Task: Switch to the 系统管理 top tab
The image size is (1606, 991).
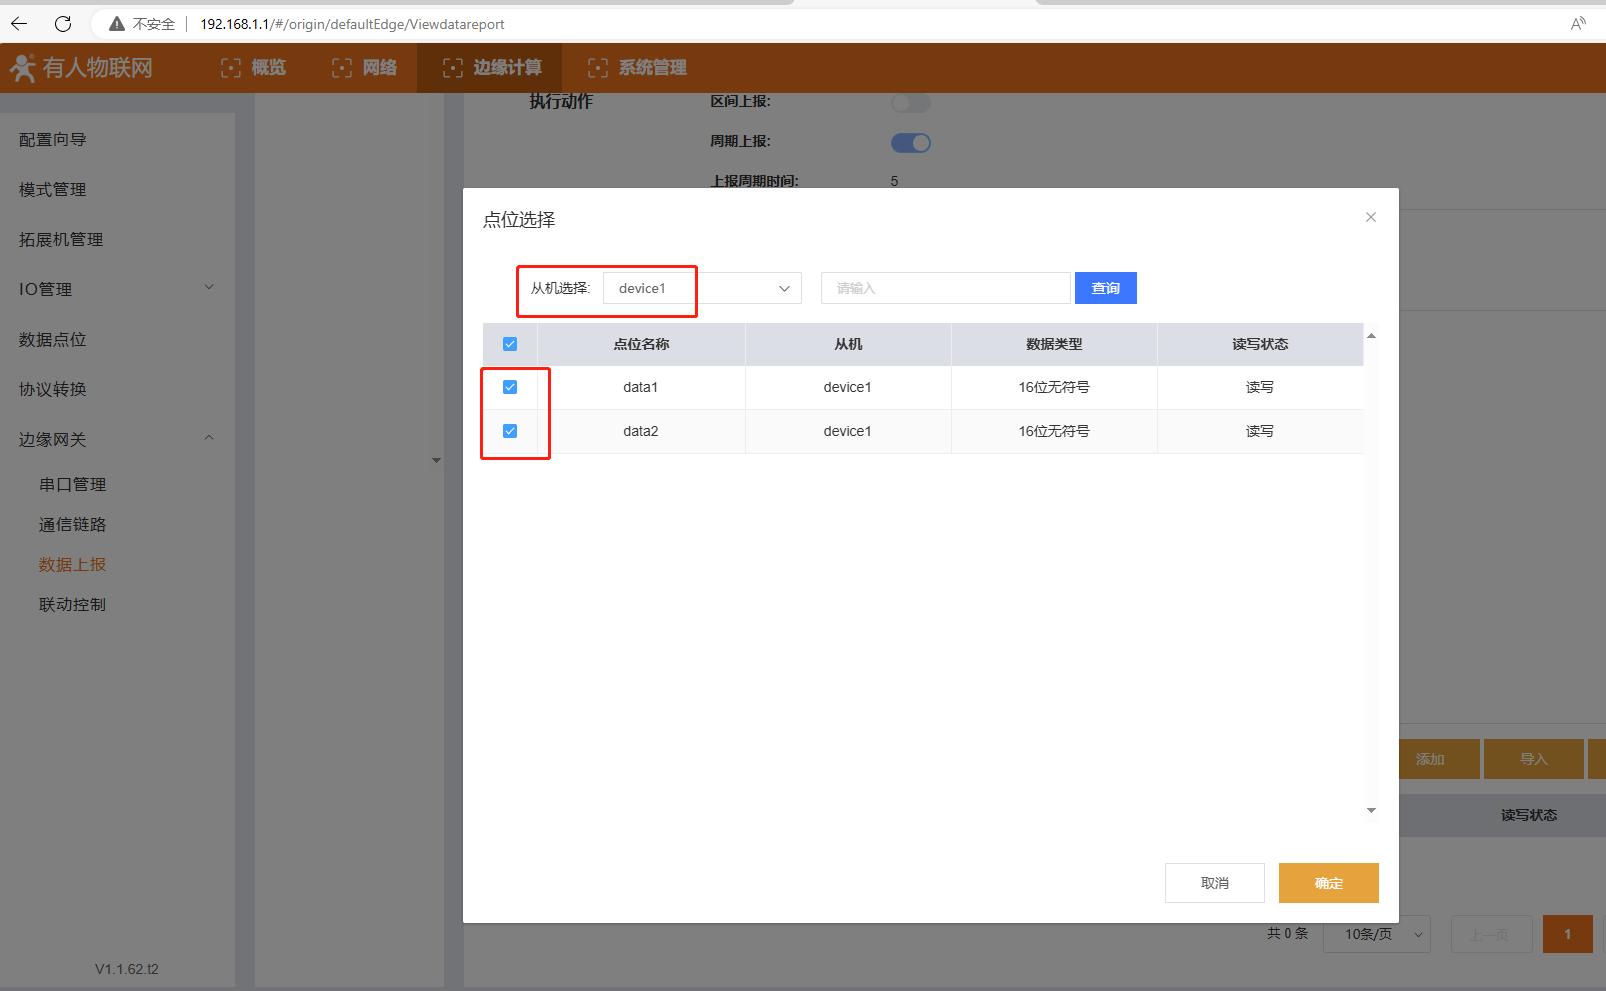Action: coord(638,68)
